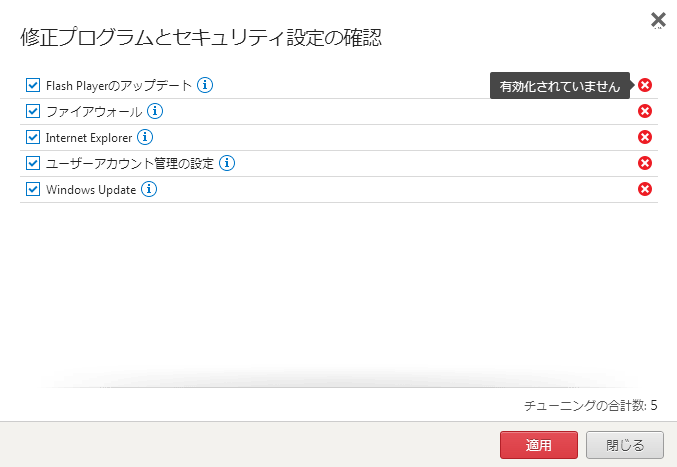Uncheck the Flash Player update checkbox
The width and height of the screenshot is (677, 467).
pos(33,85)
